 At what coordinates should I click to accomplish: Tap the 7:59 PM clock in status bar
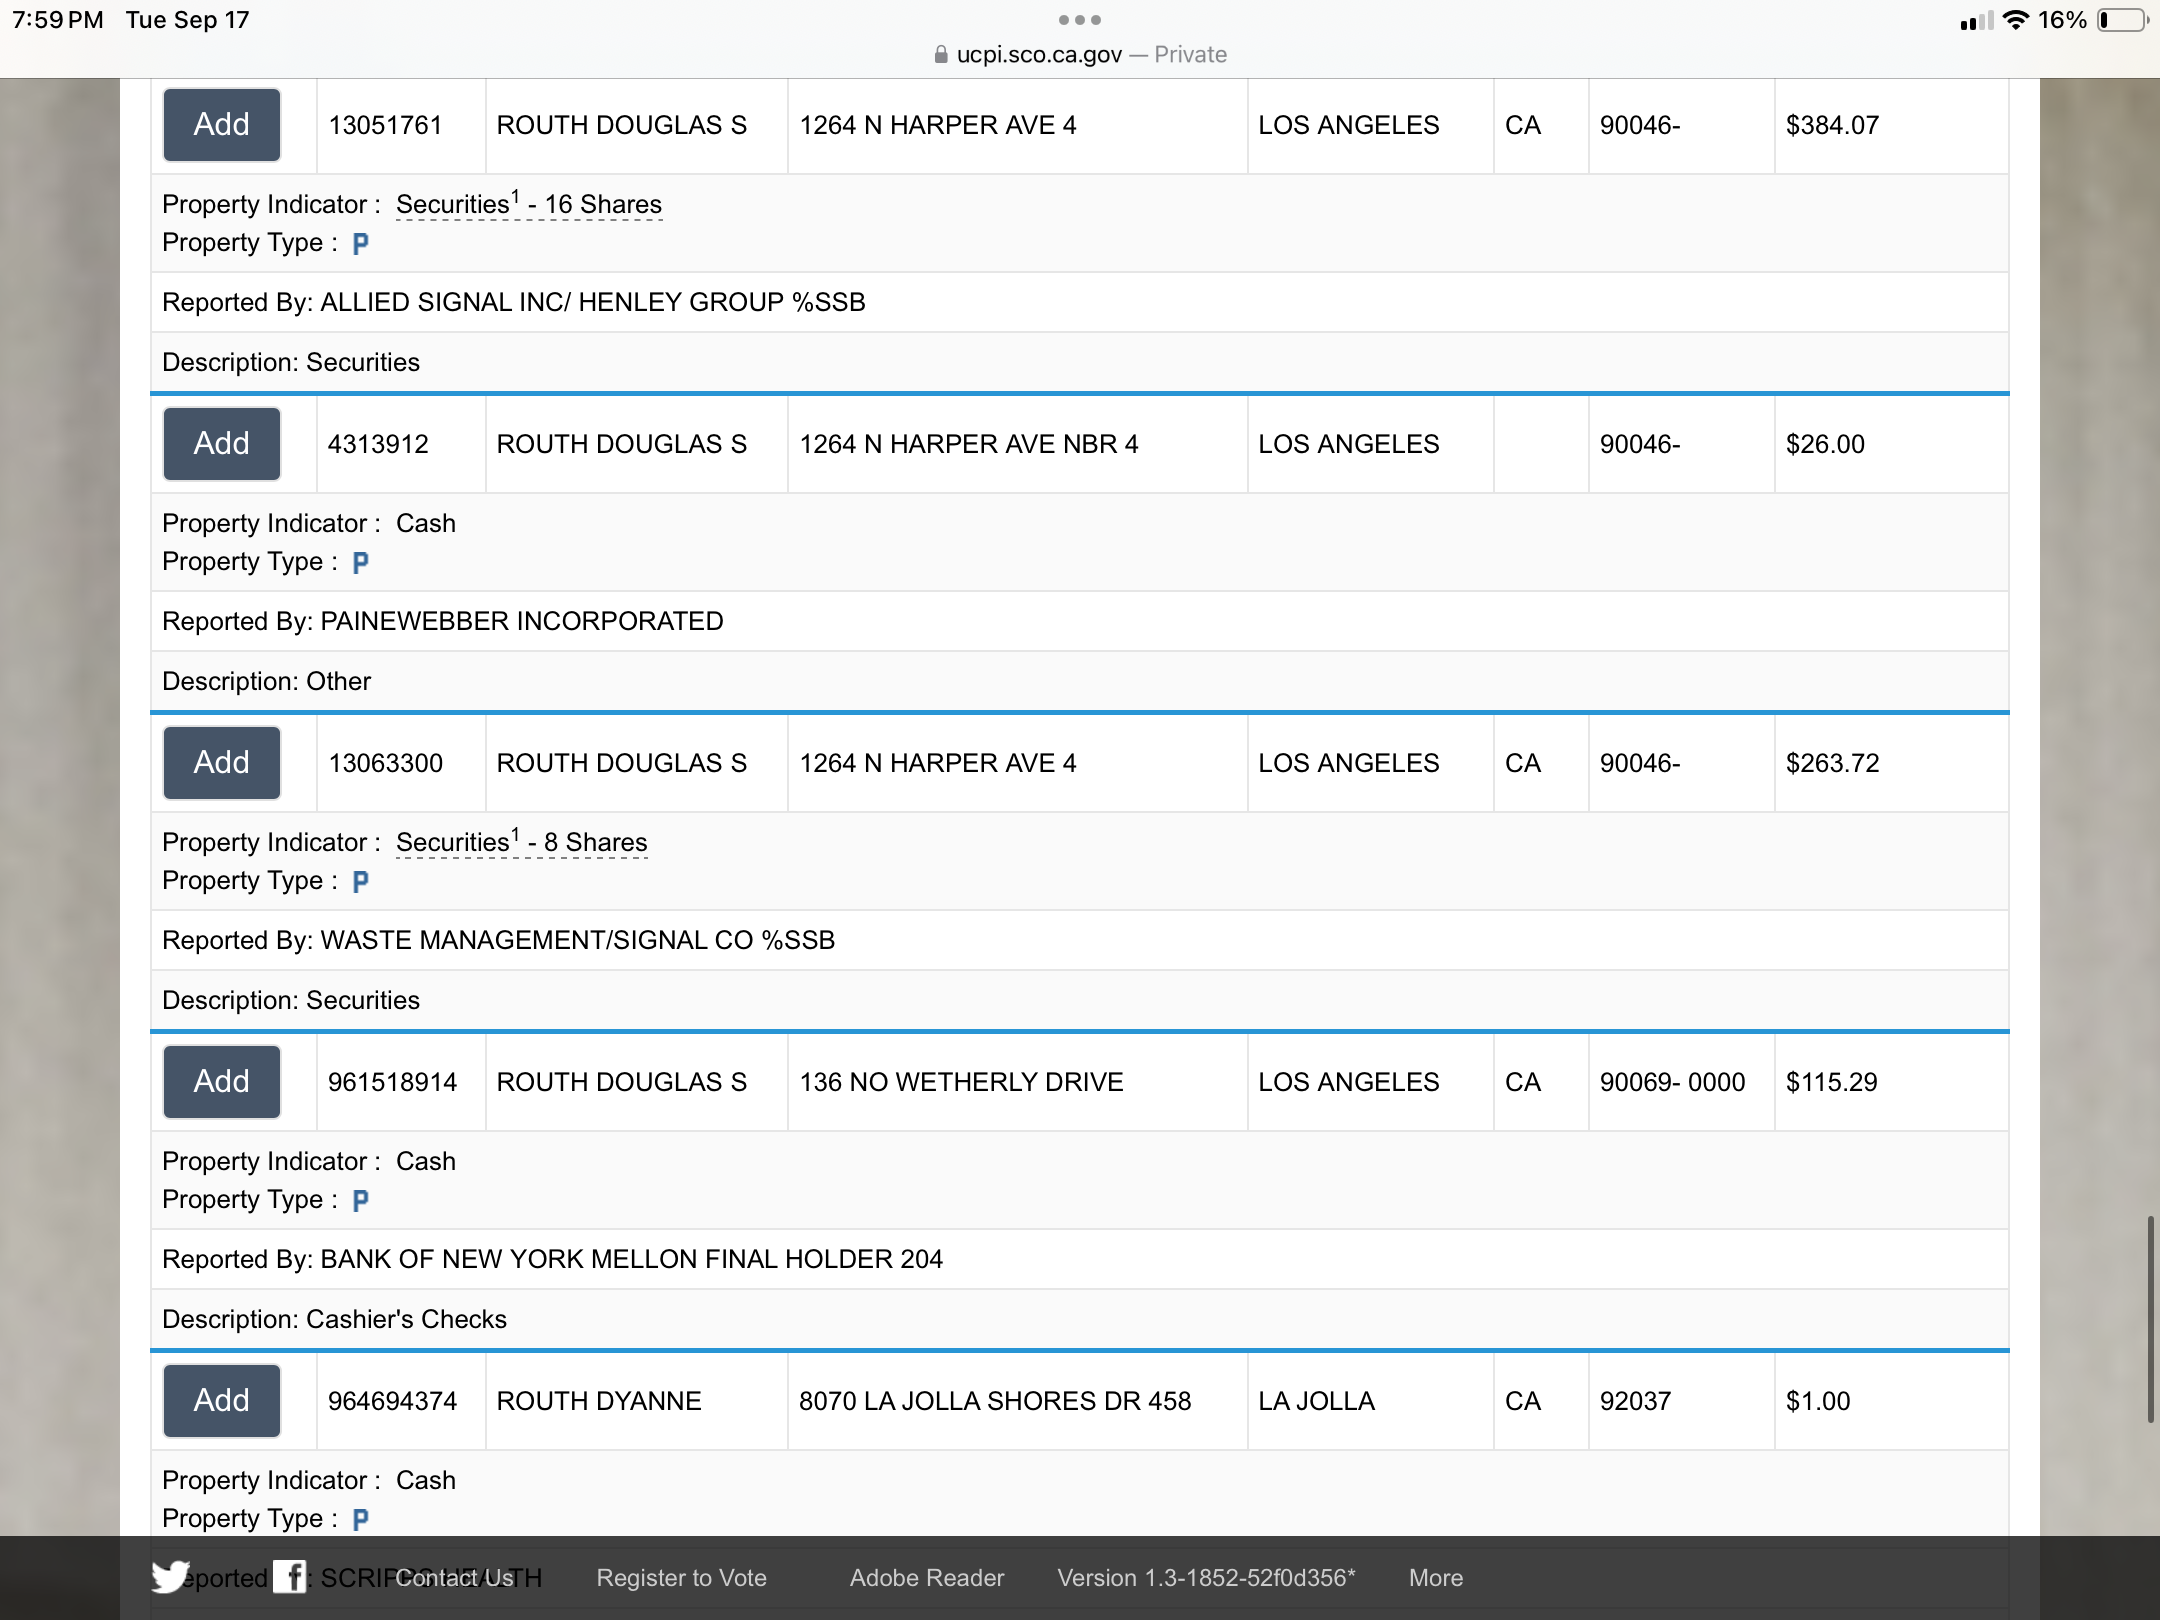[58, 20]
